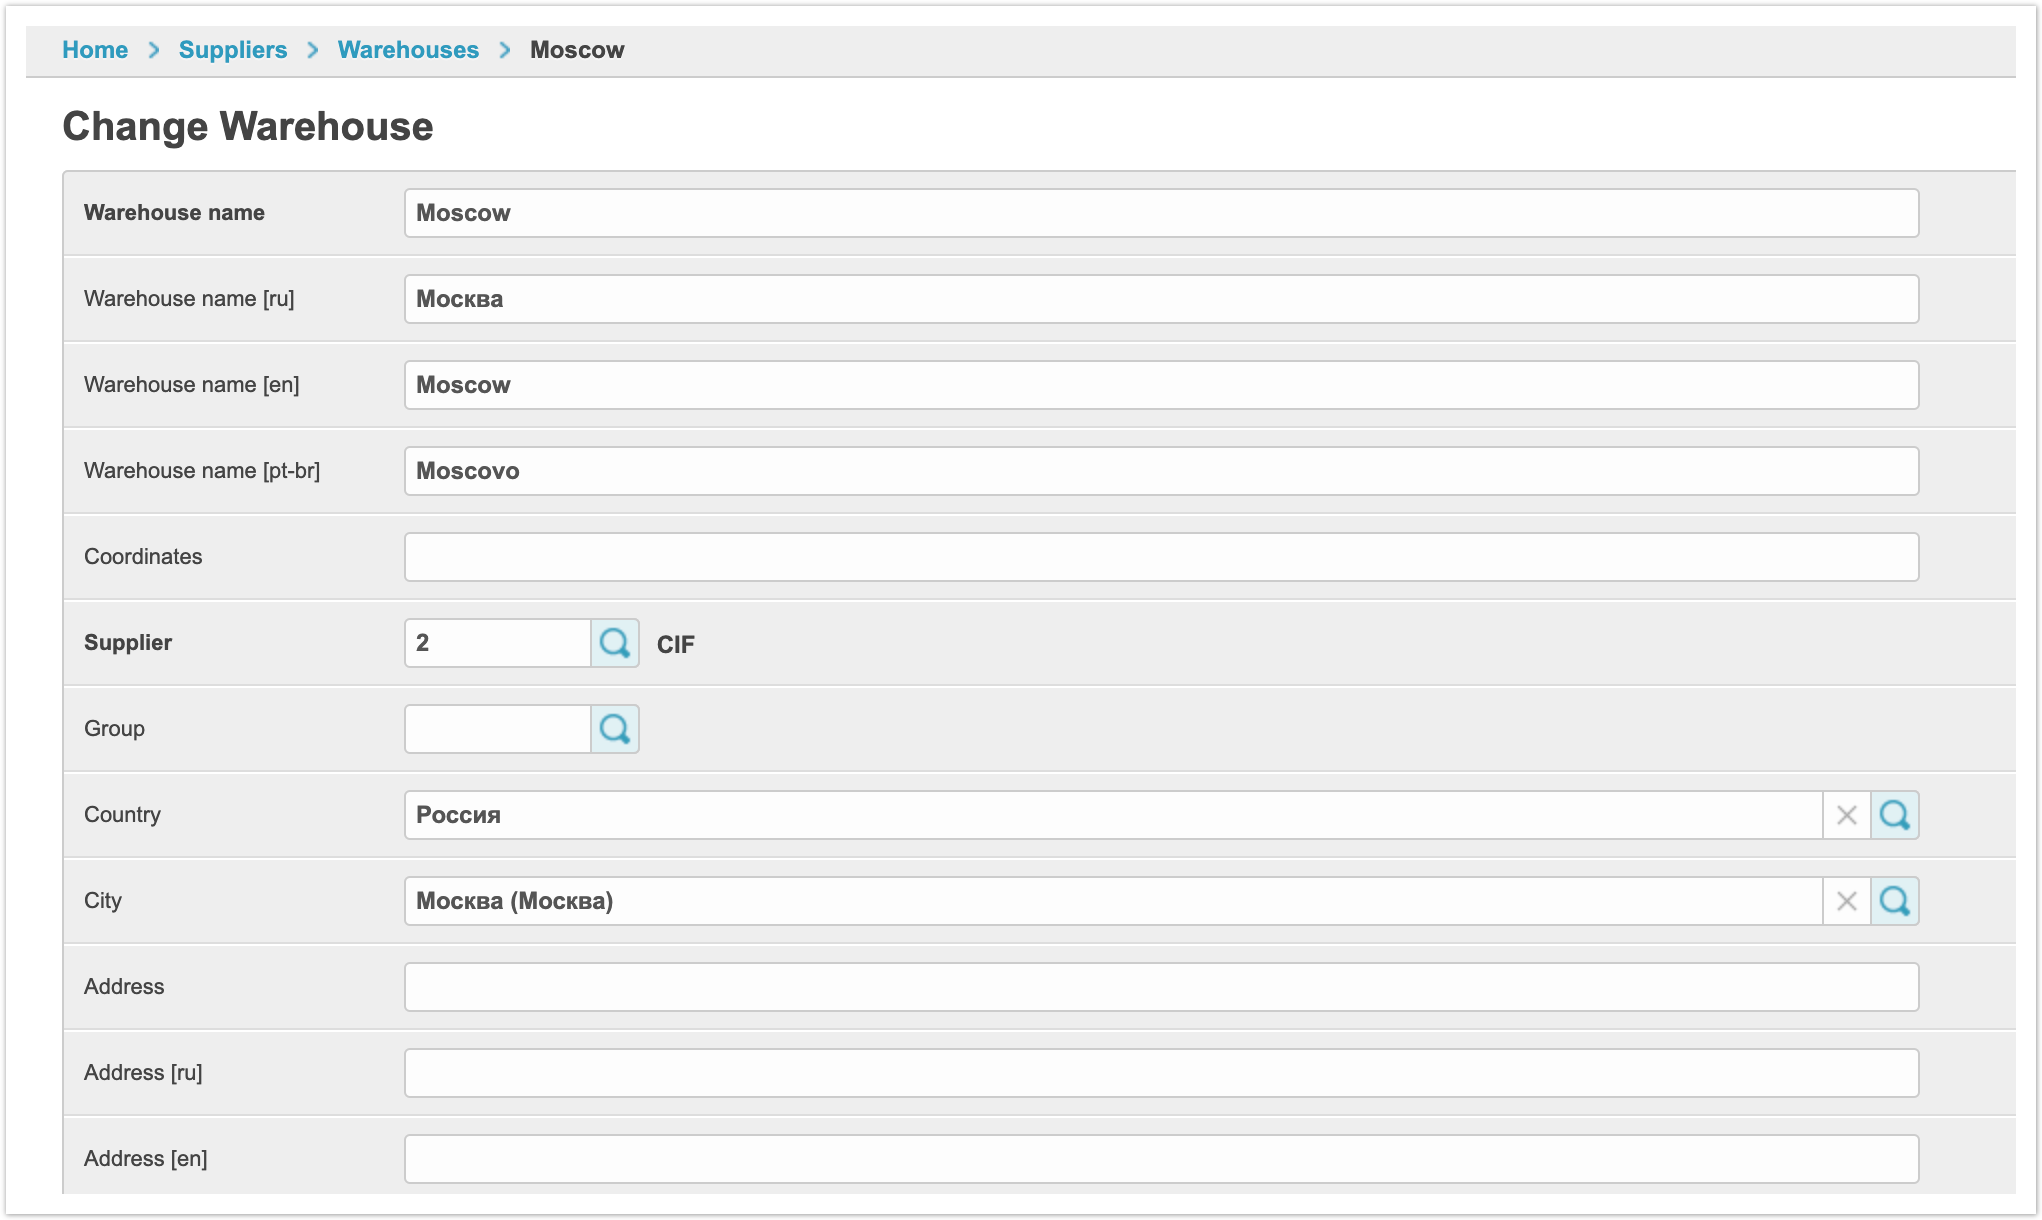Focus the Supplier ID input box
The height and width of the screenshot is (1220, 2042).
pos(497,643)
